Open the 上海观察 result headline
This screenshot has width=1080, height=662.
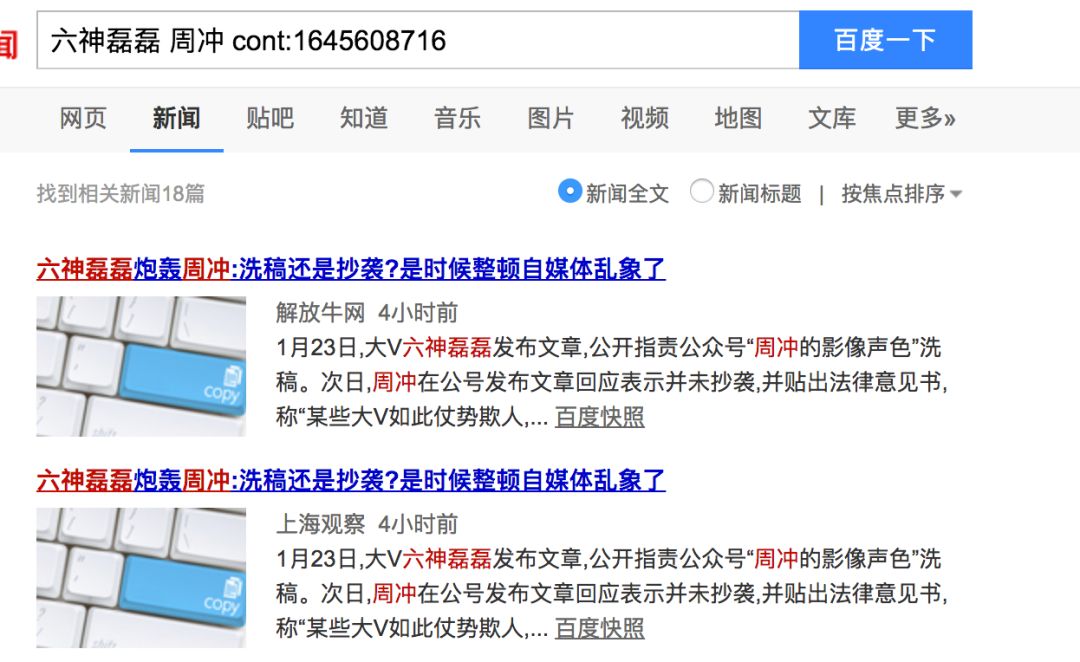click(x=351, y=480)
